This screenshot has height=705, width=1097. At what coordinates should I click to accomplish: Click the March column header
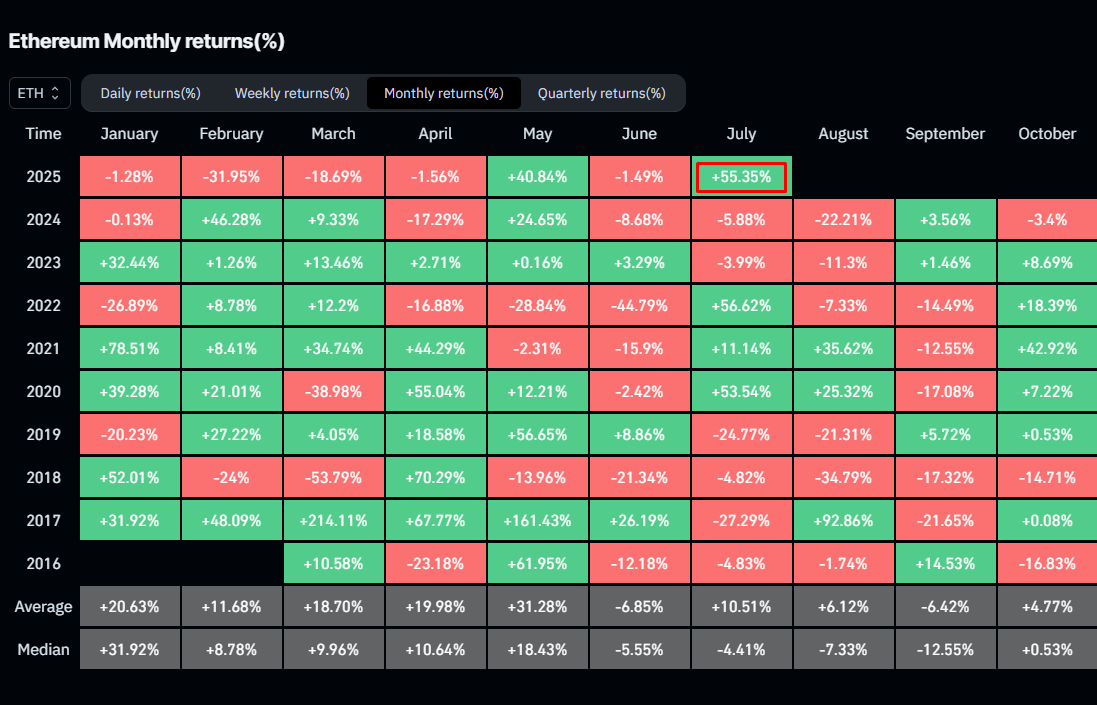click(333, 134)
